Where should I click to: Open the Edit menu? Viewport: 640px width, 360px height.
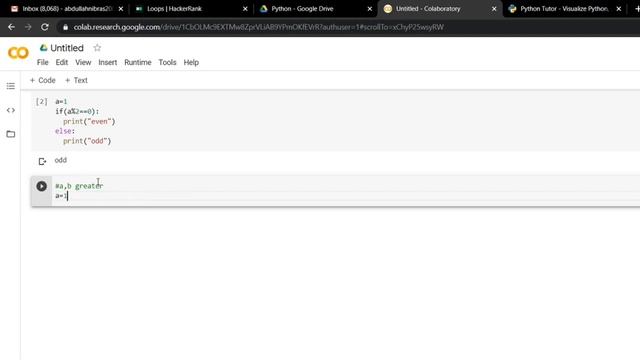click(x=62, y=62)
